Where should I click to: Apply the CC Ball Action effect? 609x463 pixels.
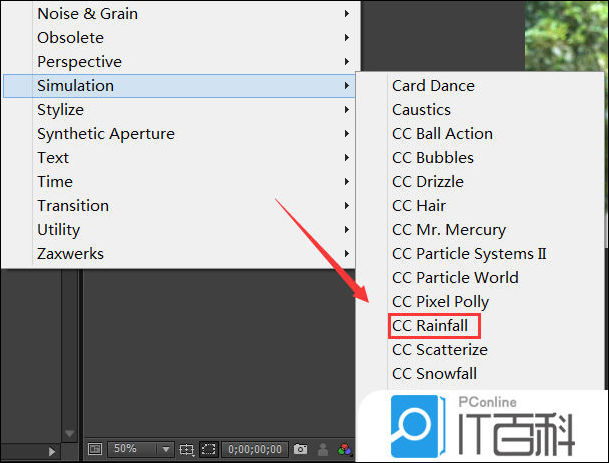point(442,134)
